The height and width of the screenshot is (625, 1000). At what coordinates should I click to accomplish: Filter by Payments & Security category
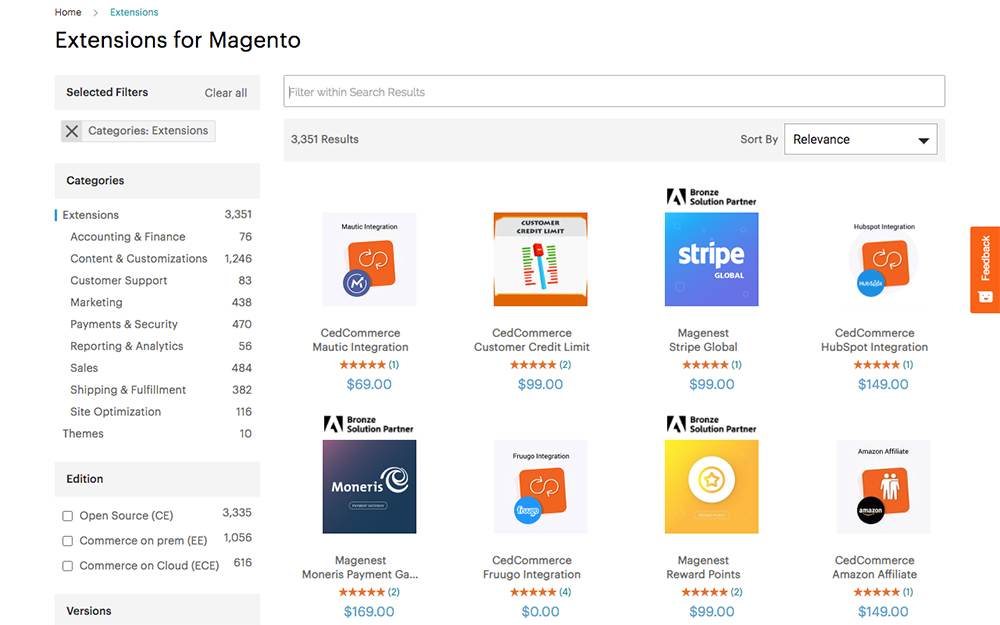(x=124, y=324)
